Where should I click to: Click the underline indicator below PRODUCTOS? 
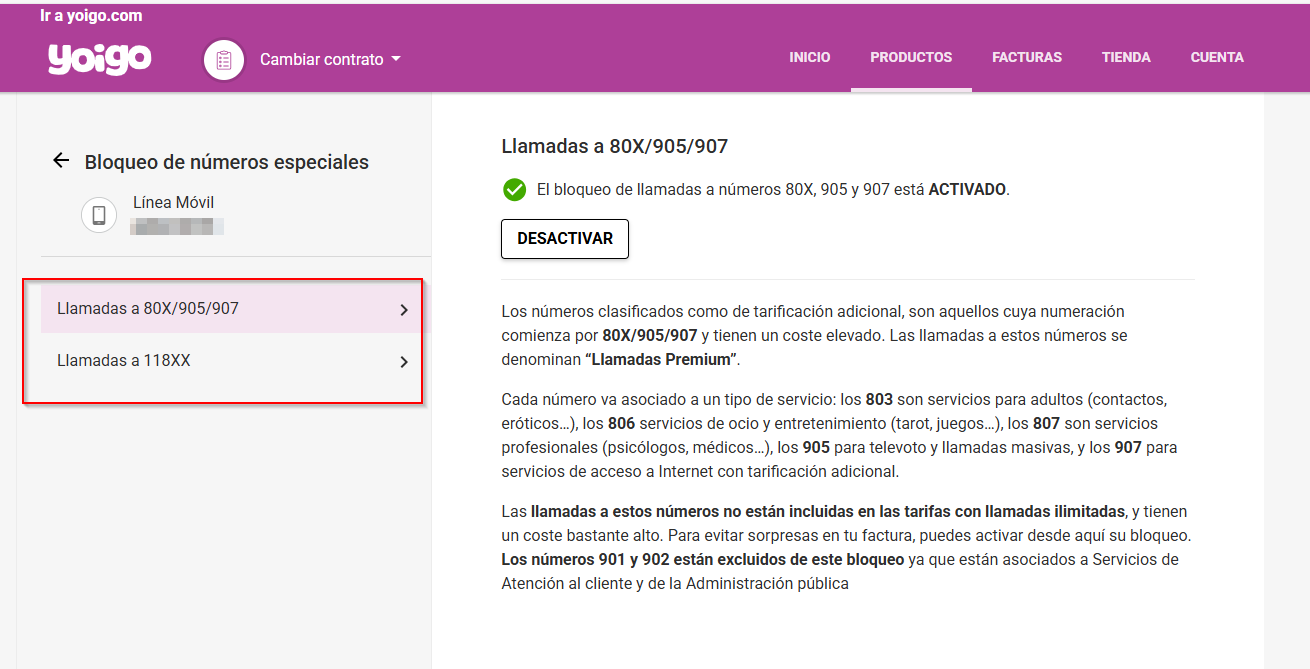pos(911,89)
